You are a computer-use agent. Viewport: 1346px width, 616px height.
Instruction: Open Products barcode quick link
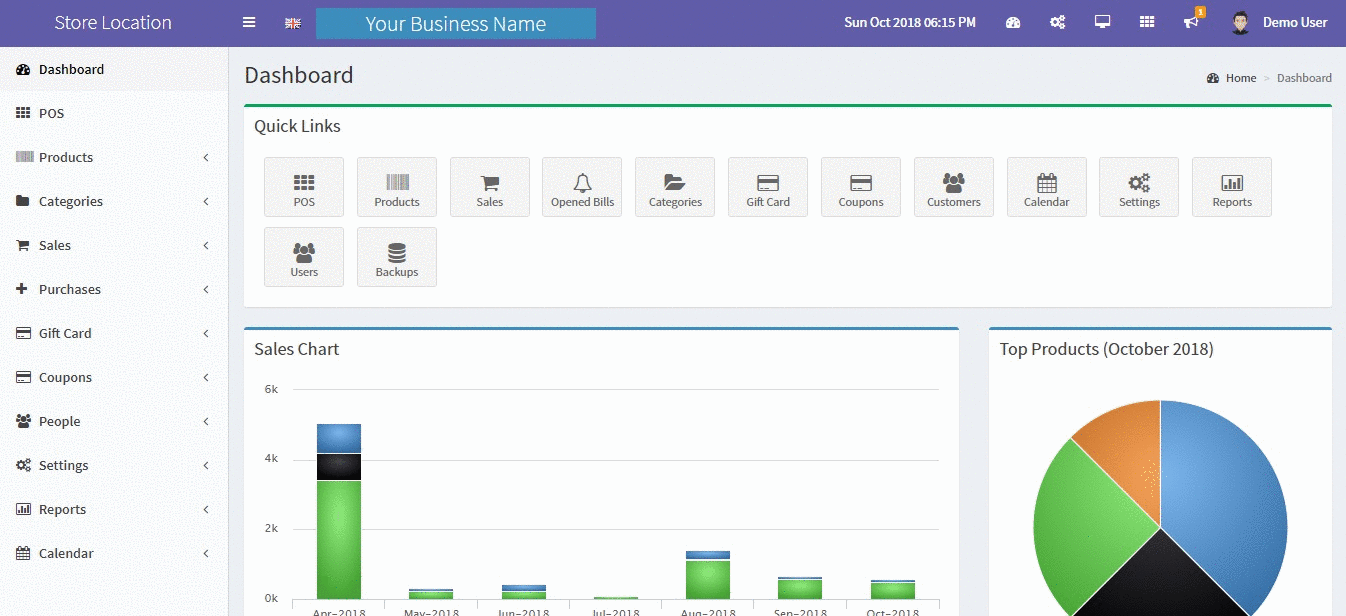(x=397, y=187)
